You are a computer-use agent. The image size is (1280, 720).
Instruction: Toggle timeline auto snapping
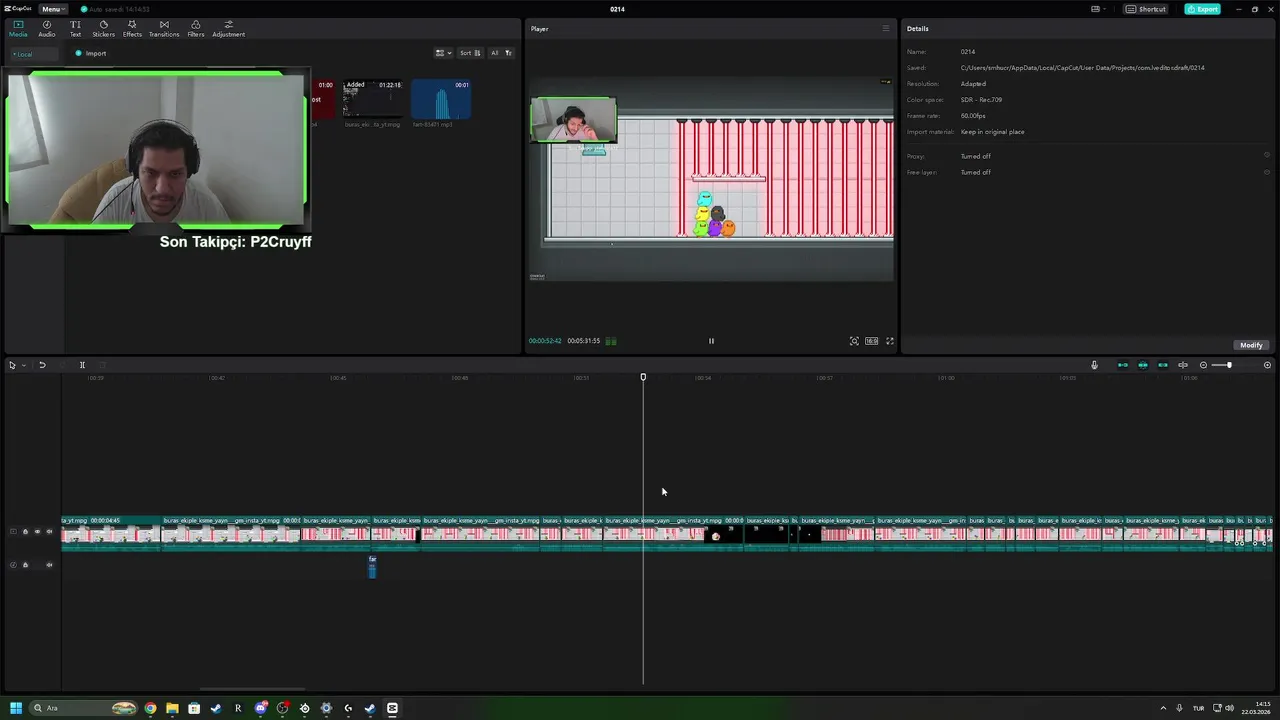(x=1142, y=365)
